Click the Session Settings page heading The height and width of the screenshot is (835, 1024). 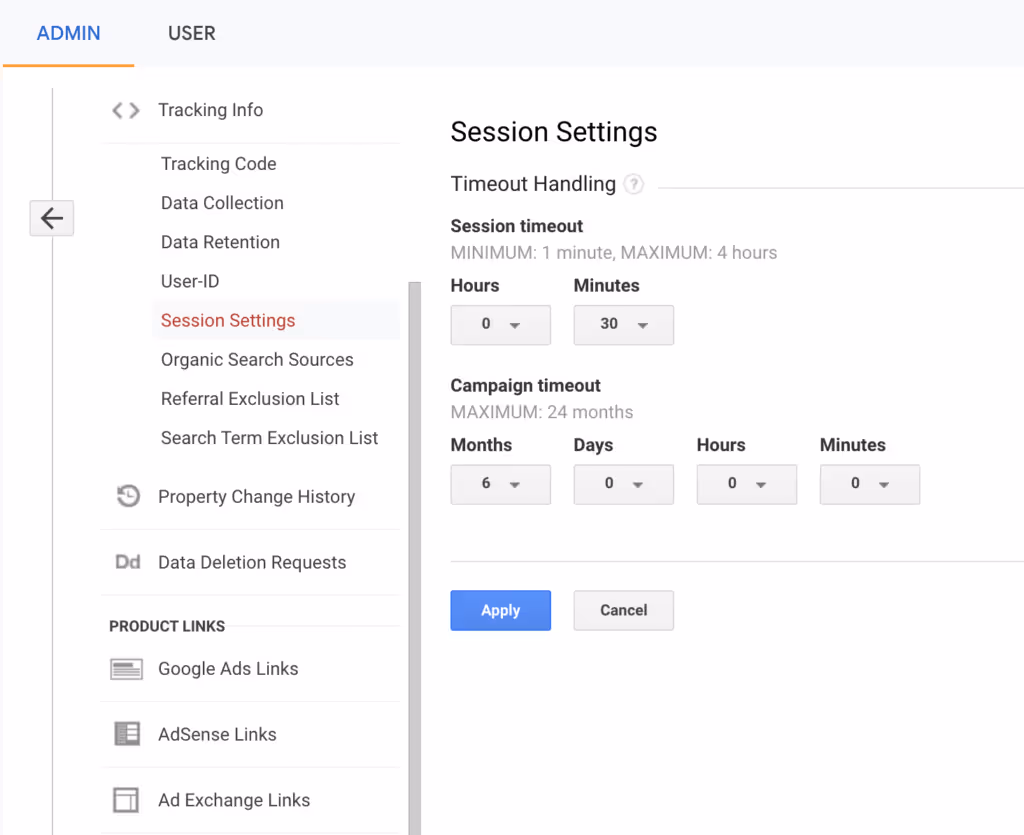point(554,132)
